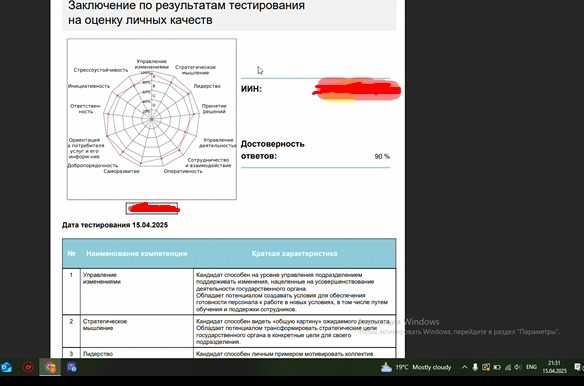Screen dimensions: 584x386
Task: Click 'Стрессоустойчивость' label on radar chart
Action: pyautogui.click(x=101, y=70)
